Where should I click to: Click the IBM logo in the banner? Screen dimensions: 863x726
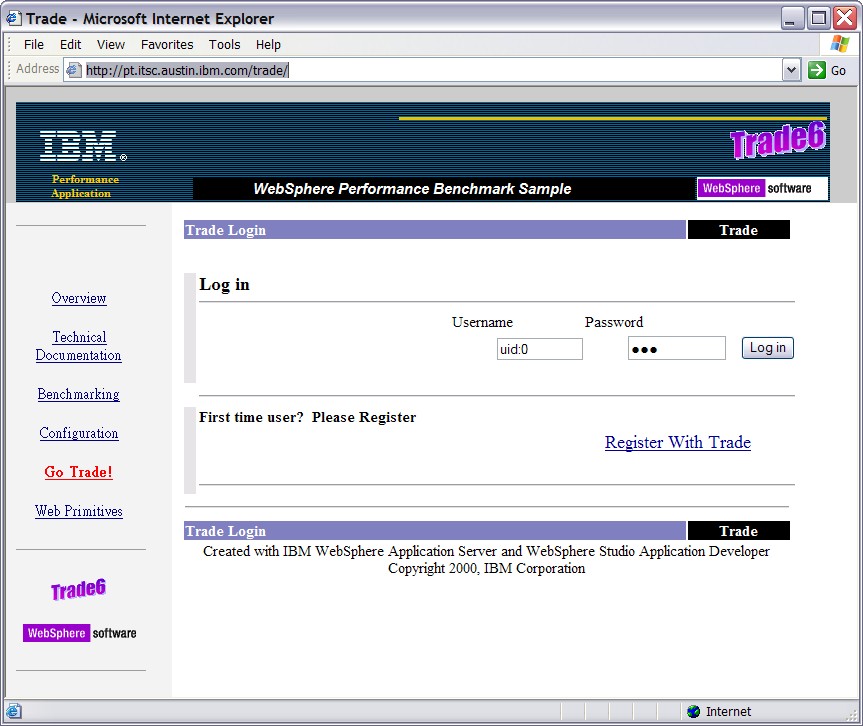[83, 146]
